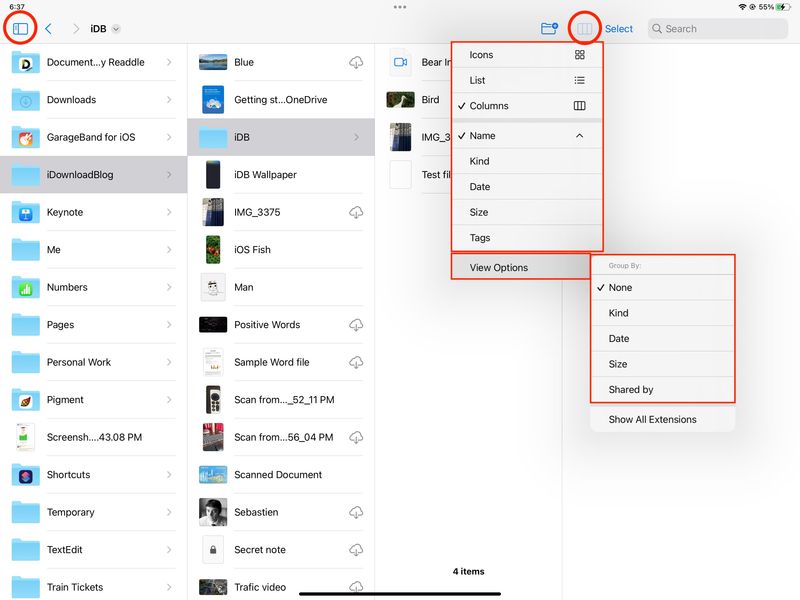This screenshot has width=800, height=600.
Task: Expand Numbers folder chevron
Action: (169, 287)
